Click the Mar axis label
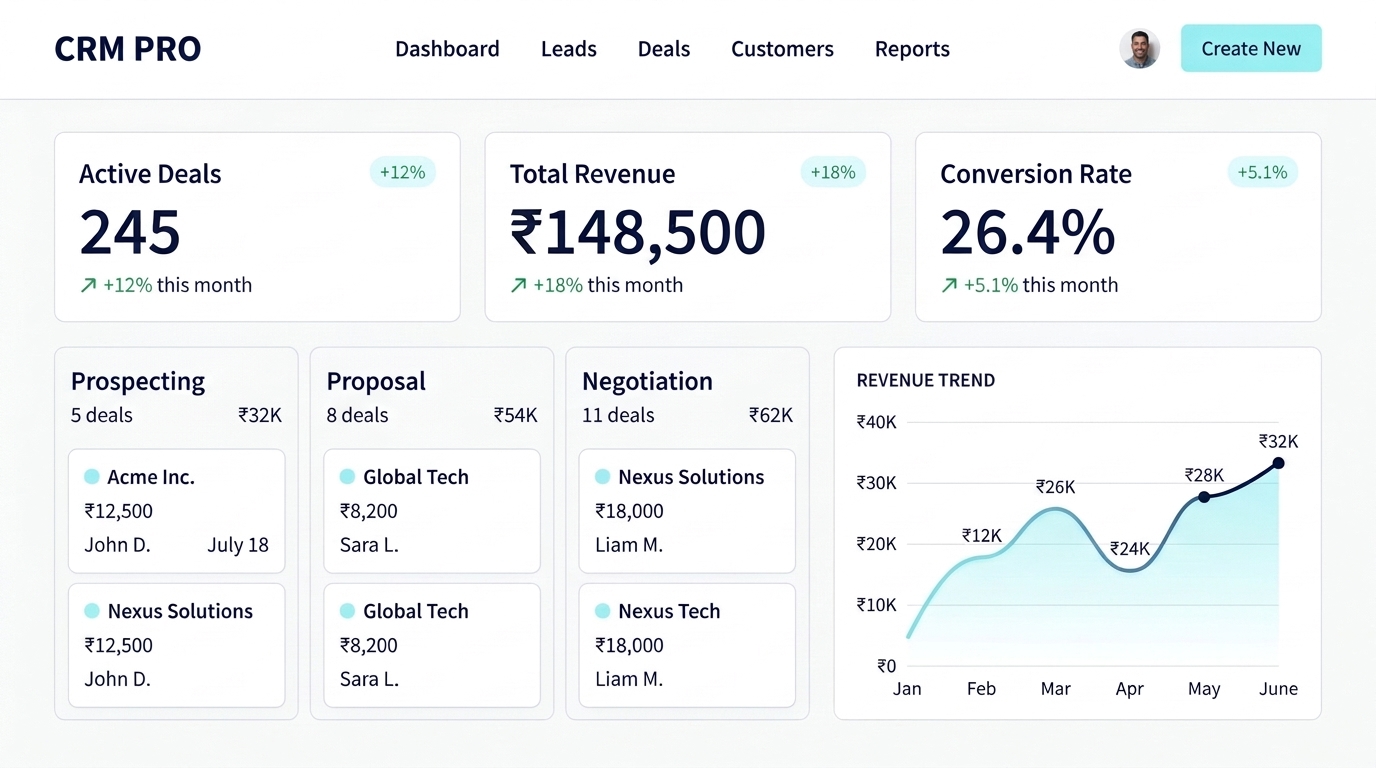 (1055, 689)
